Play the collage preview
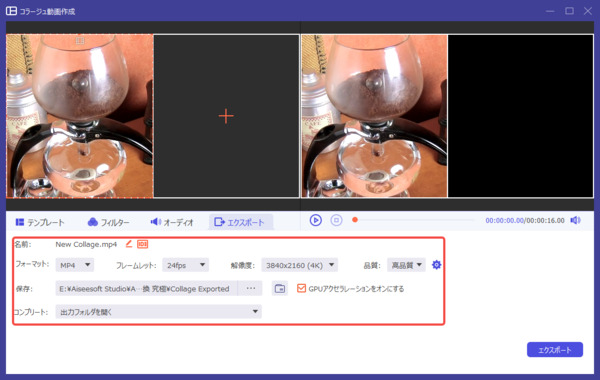 [315, 220]
